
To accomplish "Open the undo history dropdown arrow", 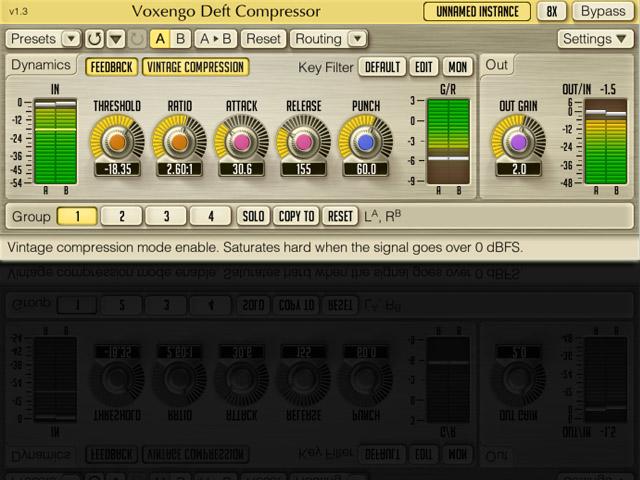I will [116, 39].
